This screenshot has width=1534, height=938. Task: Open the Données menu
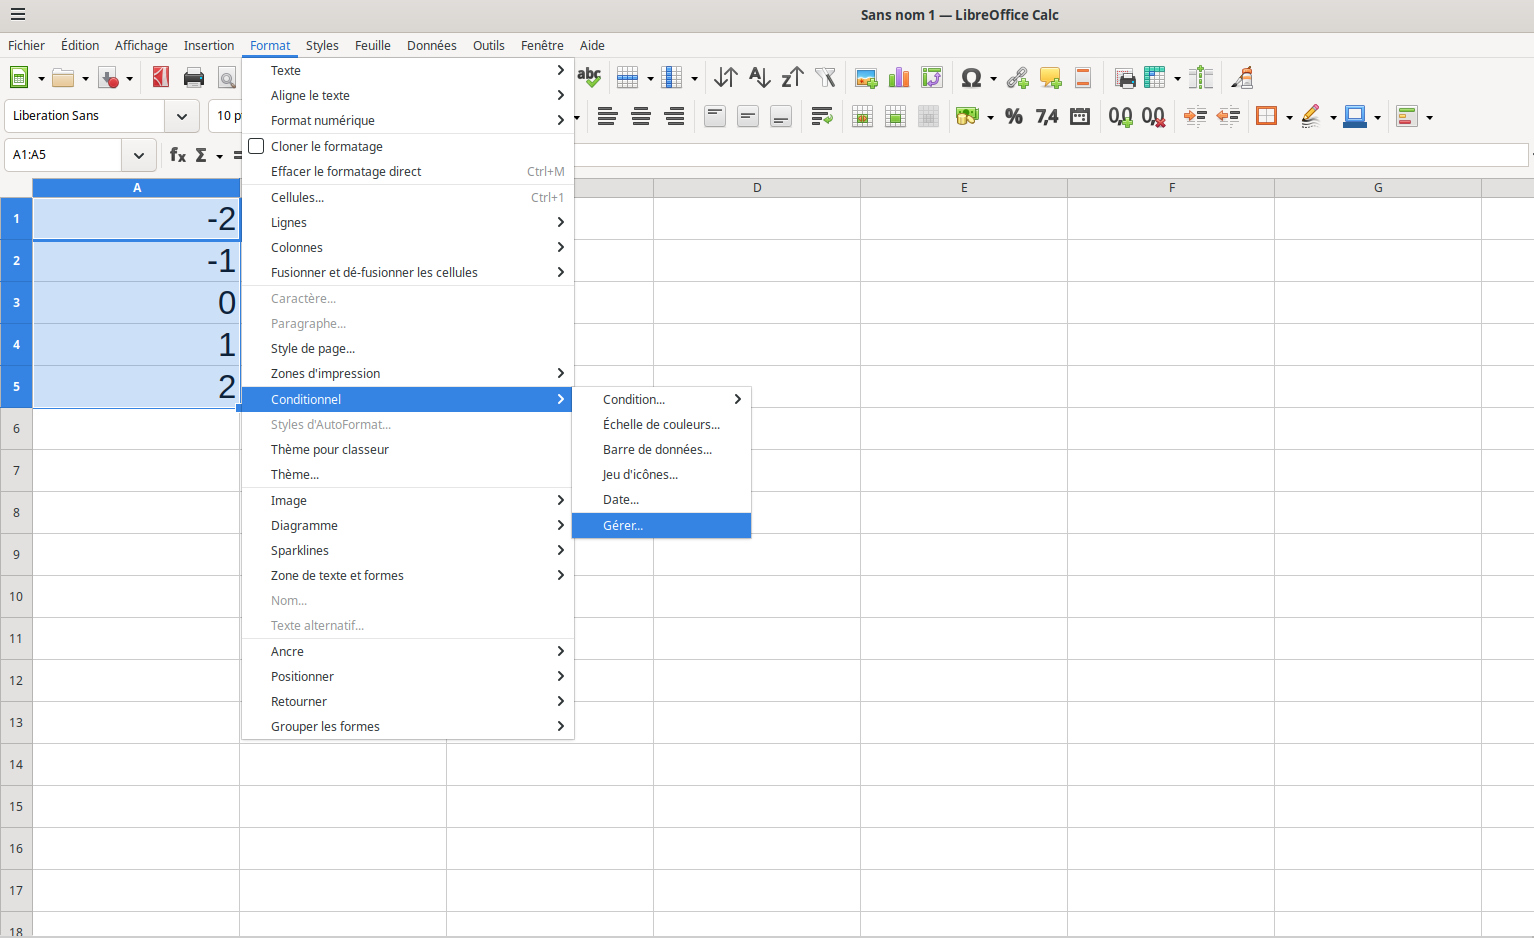(x=431, y=45)
